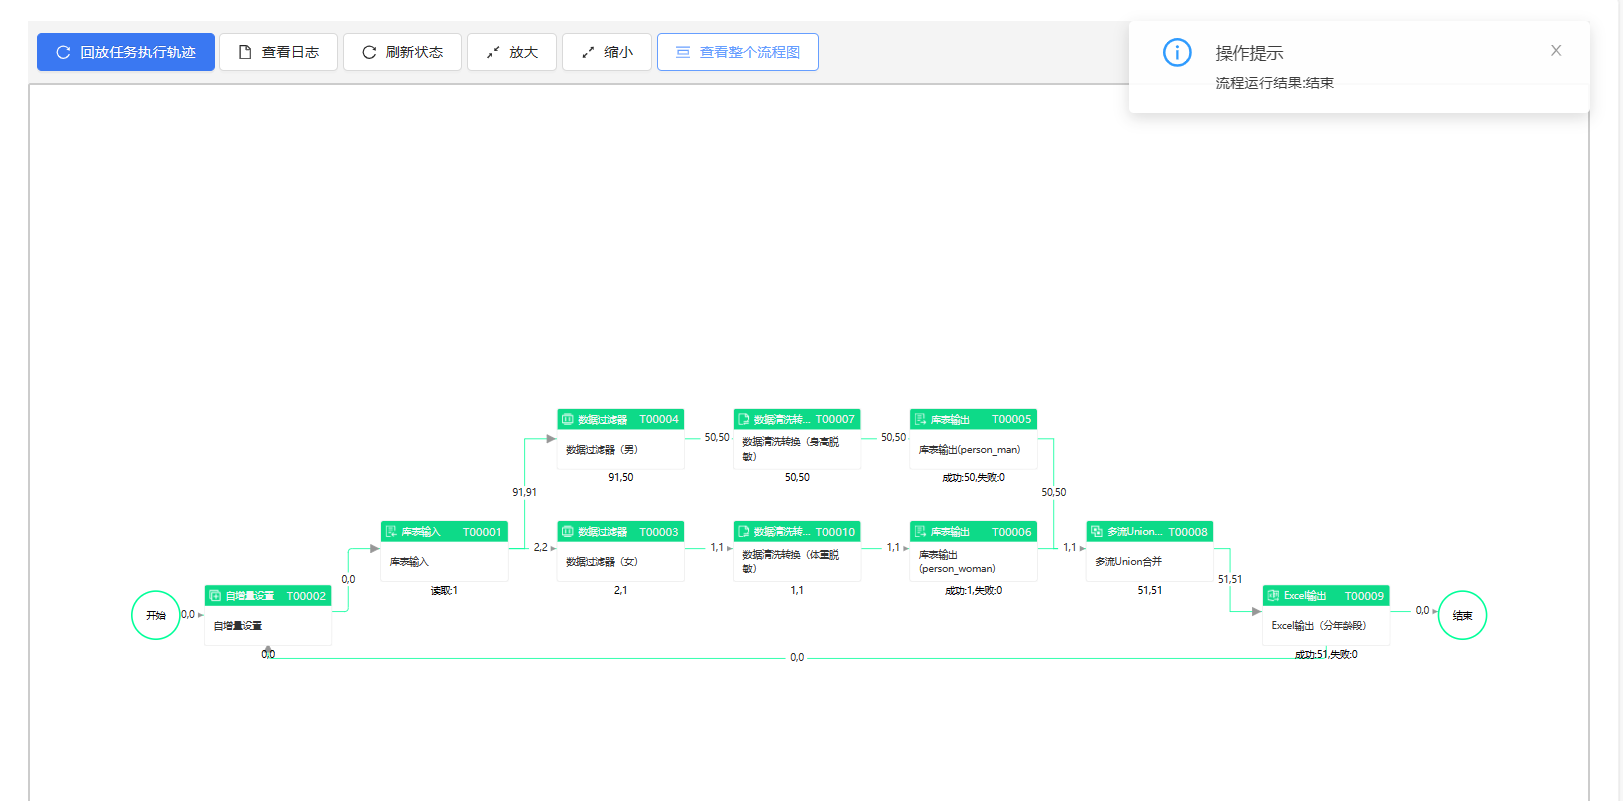This screenshot has height=801, width=1623.
Task: Zoom out with the 缩小 button
Action: pos(607,52)
